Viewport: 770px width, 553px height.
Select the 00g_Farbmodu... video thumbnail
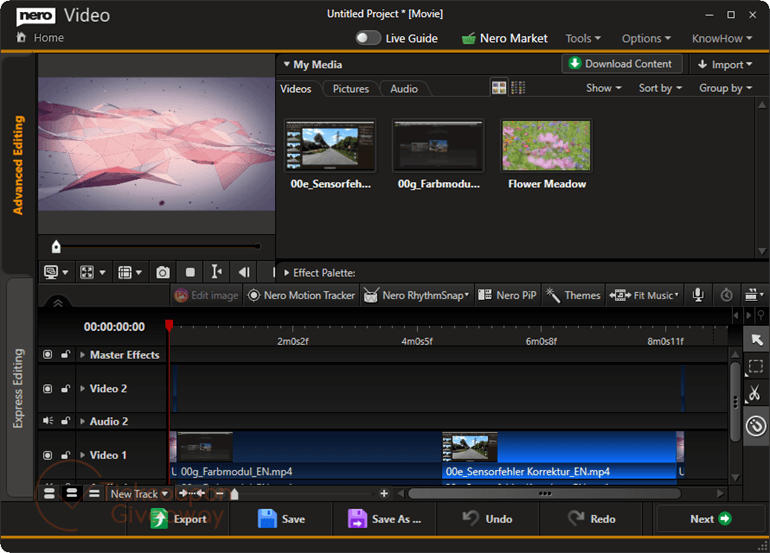coord(439,145)
